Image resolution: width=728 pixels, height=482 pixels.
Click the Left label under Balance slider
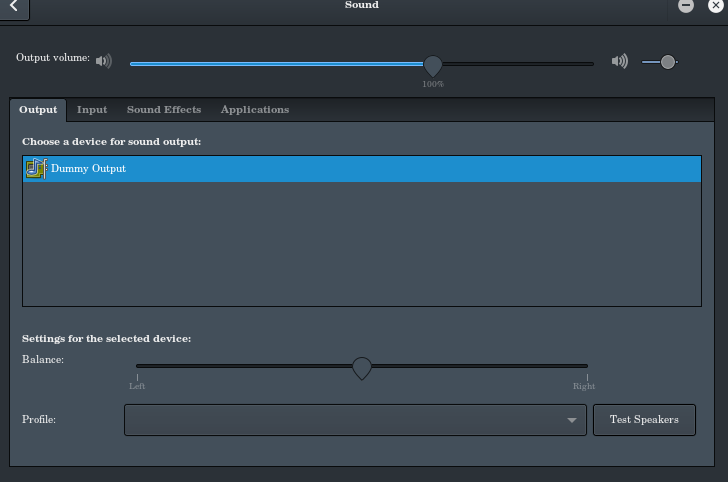pos(137,386)
